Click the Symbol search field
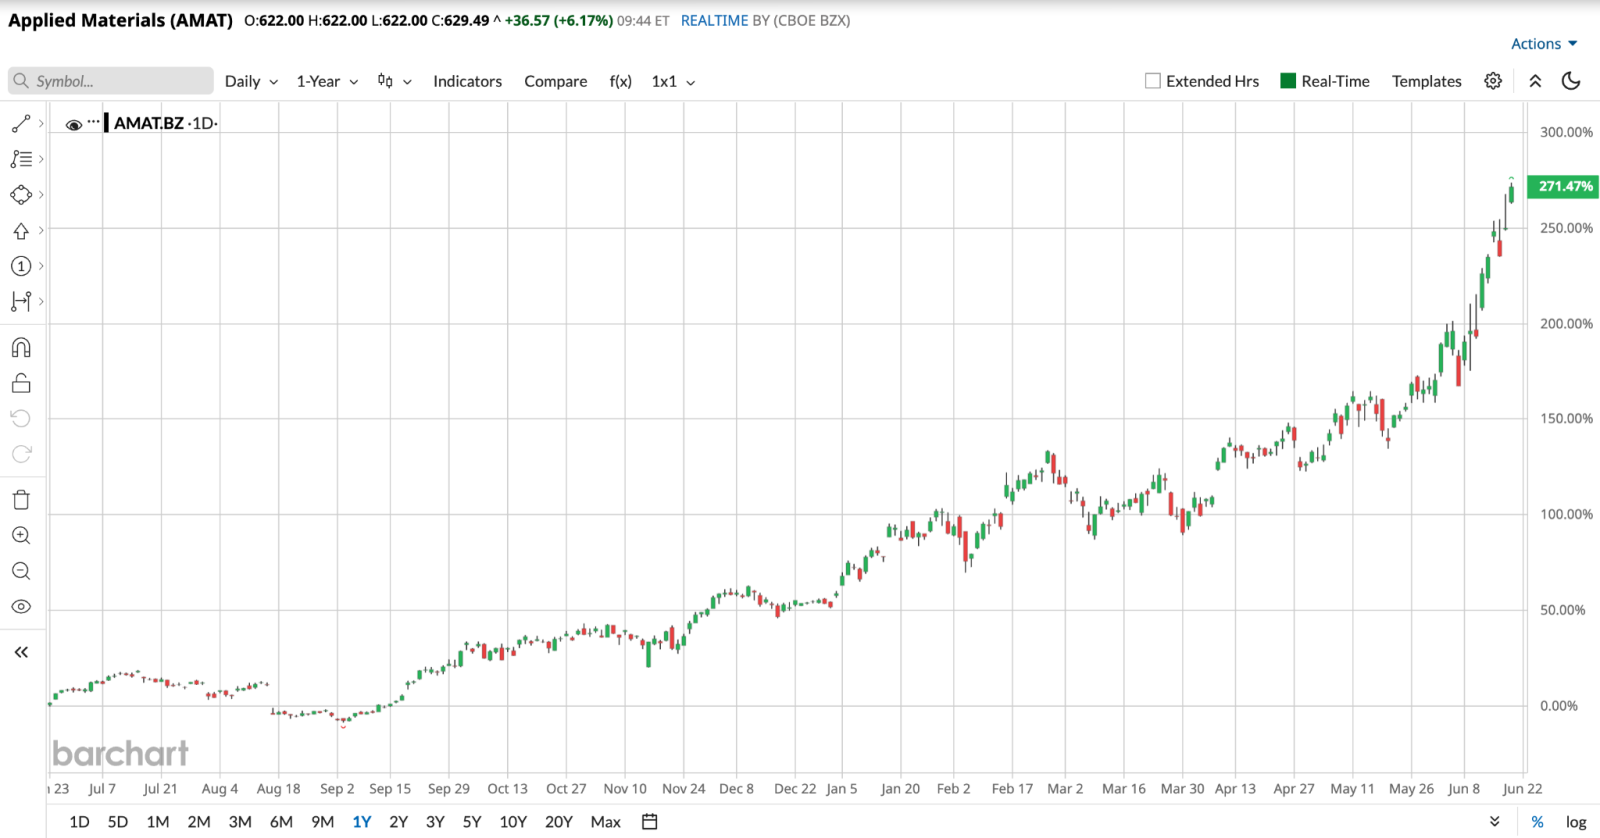This screenshot has height=838, width=1600. click(111, 81)
